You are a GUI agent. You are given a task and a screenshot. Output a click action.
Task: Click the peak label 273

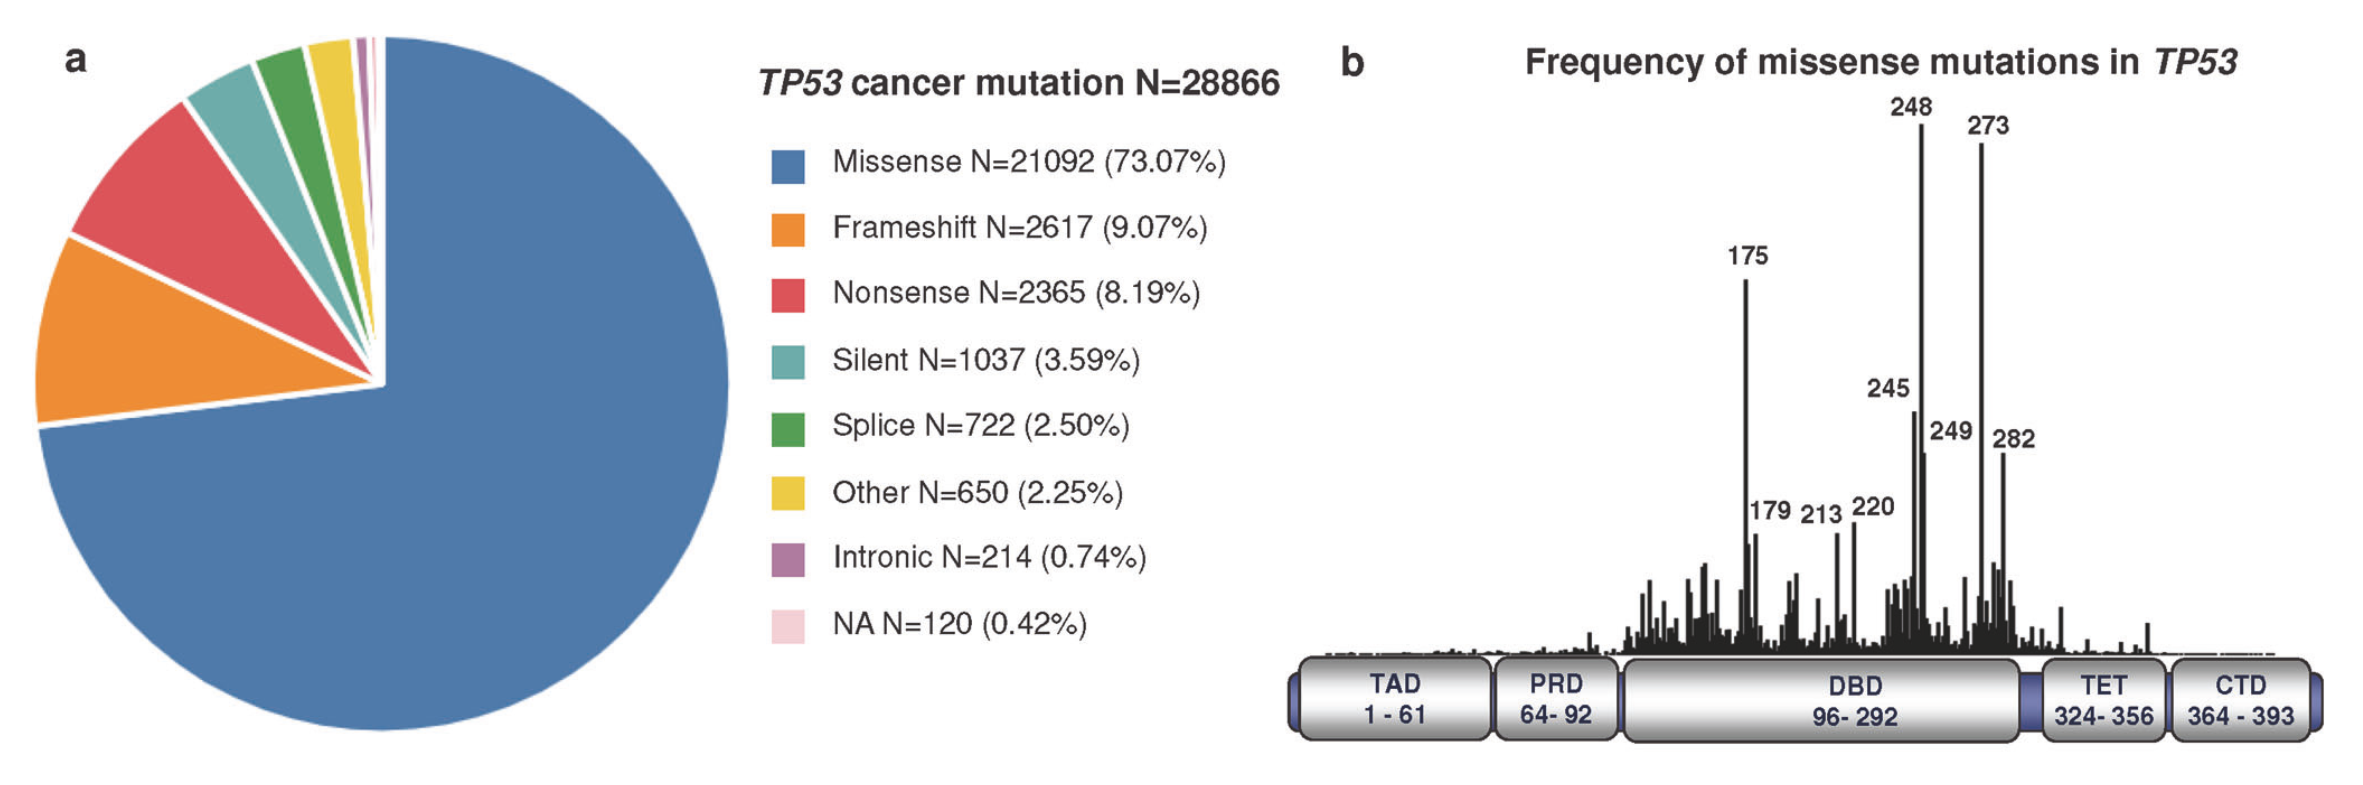tap(1988, 126)
